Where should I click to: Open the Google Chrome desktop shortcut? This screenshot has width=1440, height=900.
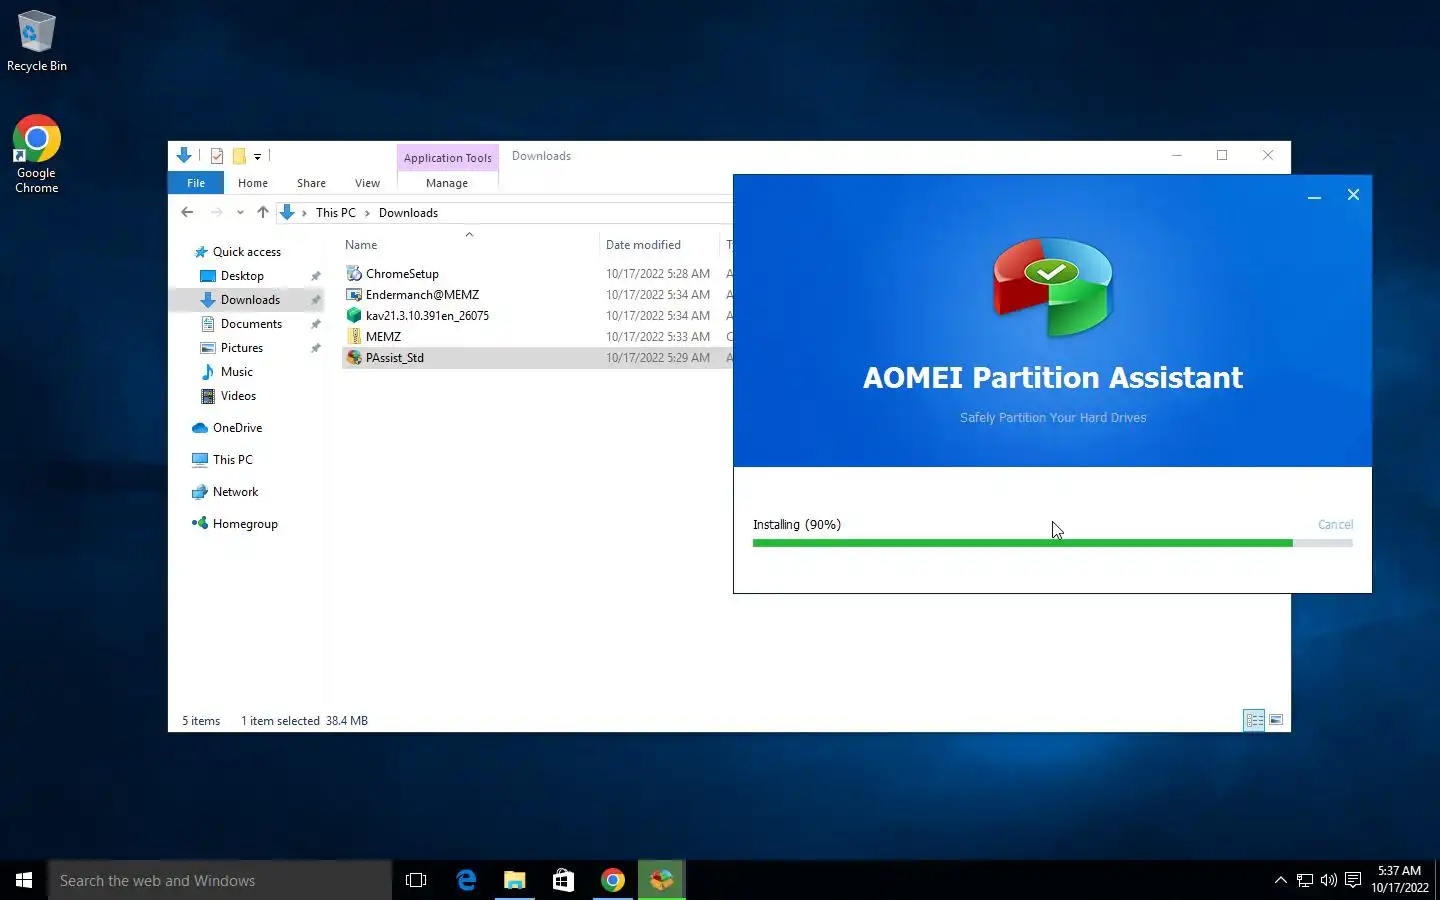click(36, 153)
